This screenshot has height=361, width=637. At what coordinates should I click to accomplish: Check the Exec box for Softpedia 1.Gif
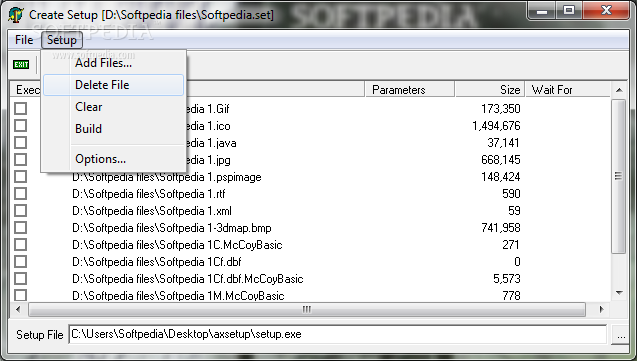(20, 108)
